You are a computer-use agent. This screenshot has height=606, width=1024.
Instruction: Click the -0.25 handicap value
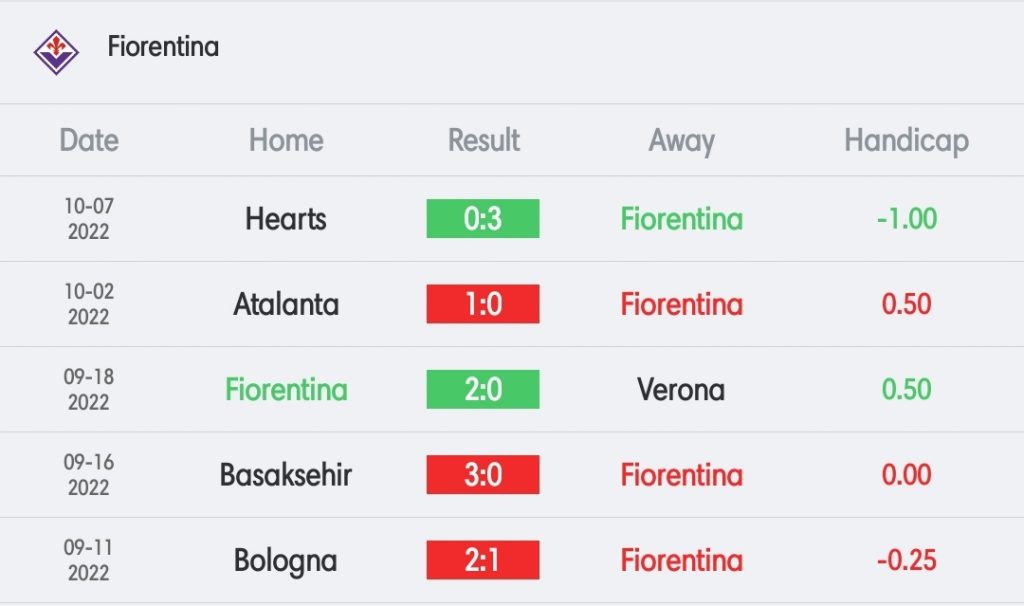point(907,560)
